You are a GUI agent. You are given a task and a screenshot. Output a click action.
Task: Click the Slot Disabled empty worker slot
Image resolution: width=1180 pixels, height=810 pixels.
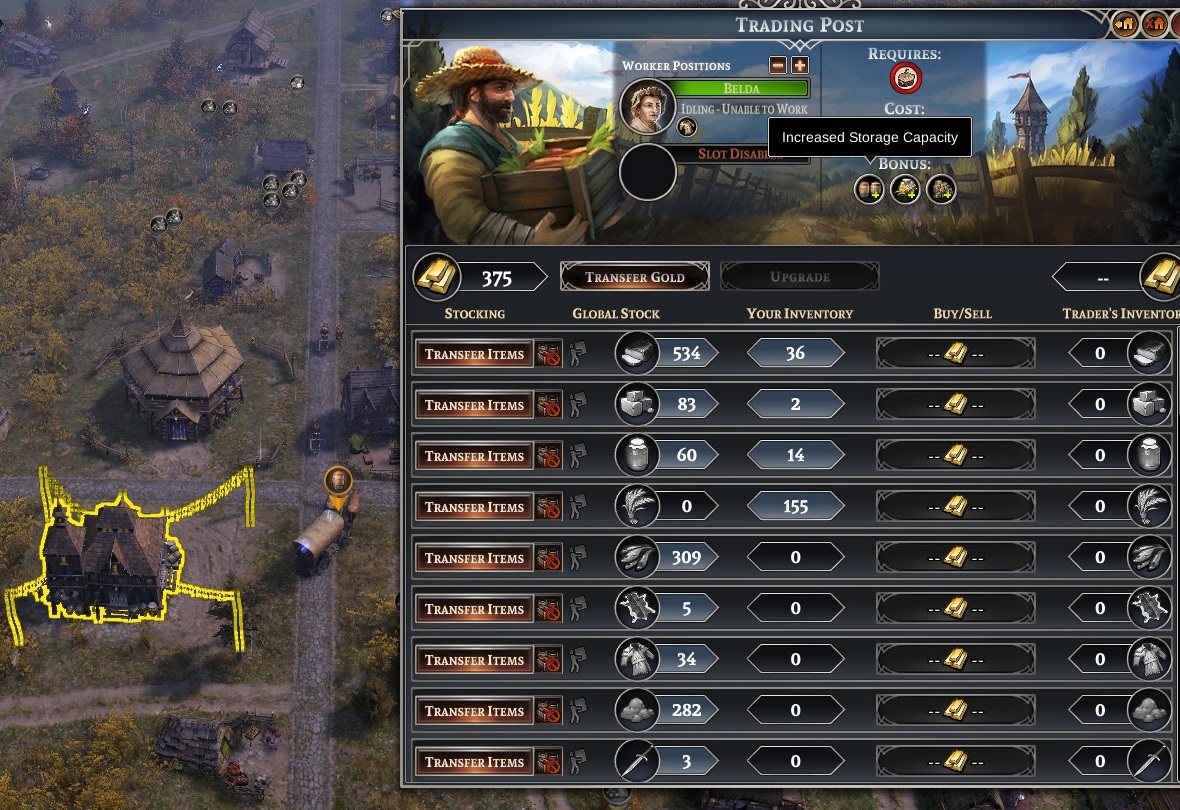click(647, 172)
